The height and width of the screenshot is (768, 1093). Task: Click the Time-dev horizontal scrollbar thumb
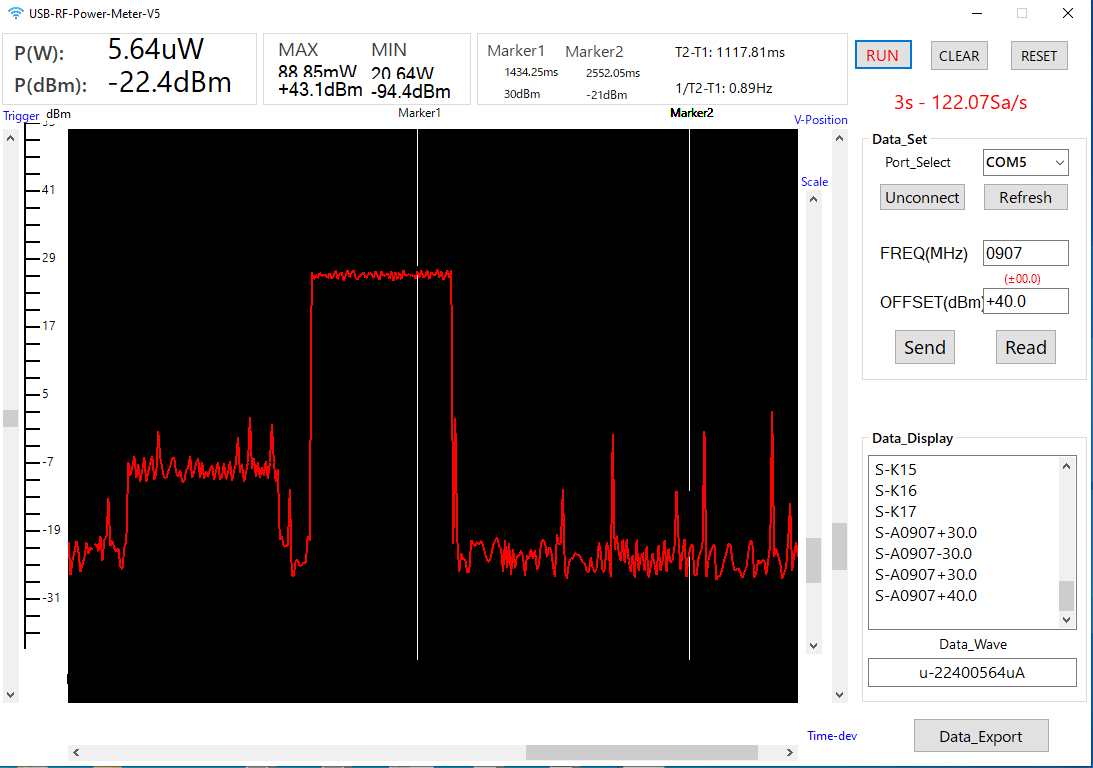(641, 753)
